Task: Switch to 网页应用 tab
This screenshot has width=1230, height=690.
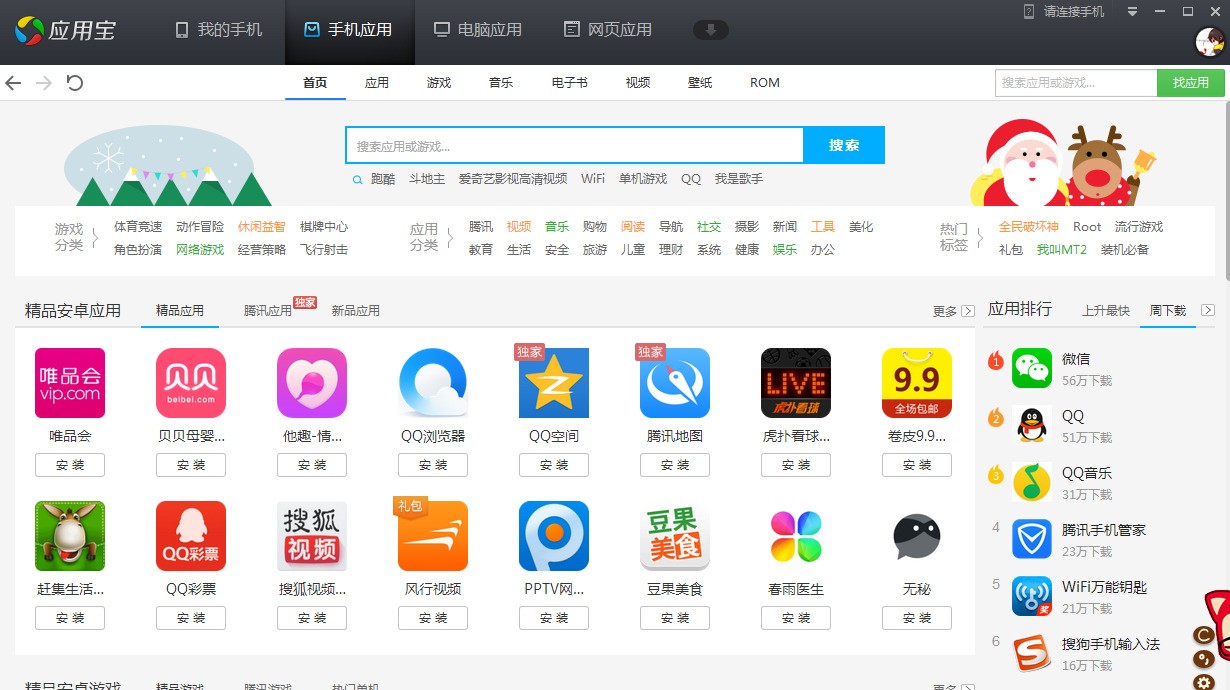Action: 608,30
